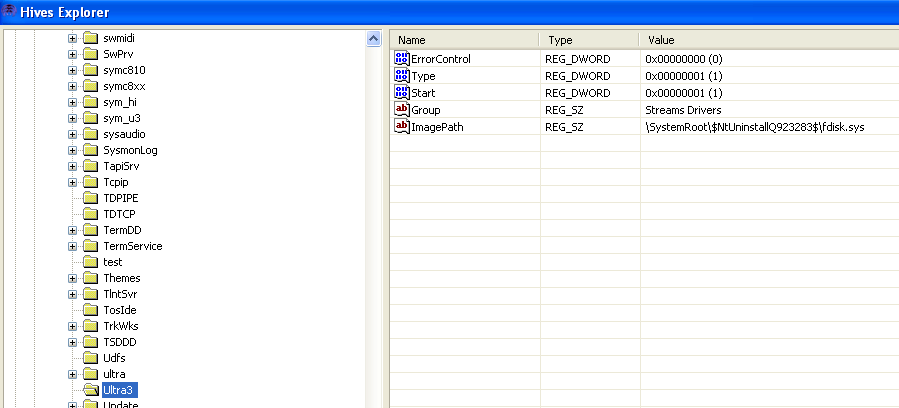This screenshot has width=899, height=408.
Task: Click the Ultra3 folder icon
Action: pos(90,390)
